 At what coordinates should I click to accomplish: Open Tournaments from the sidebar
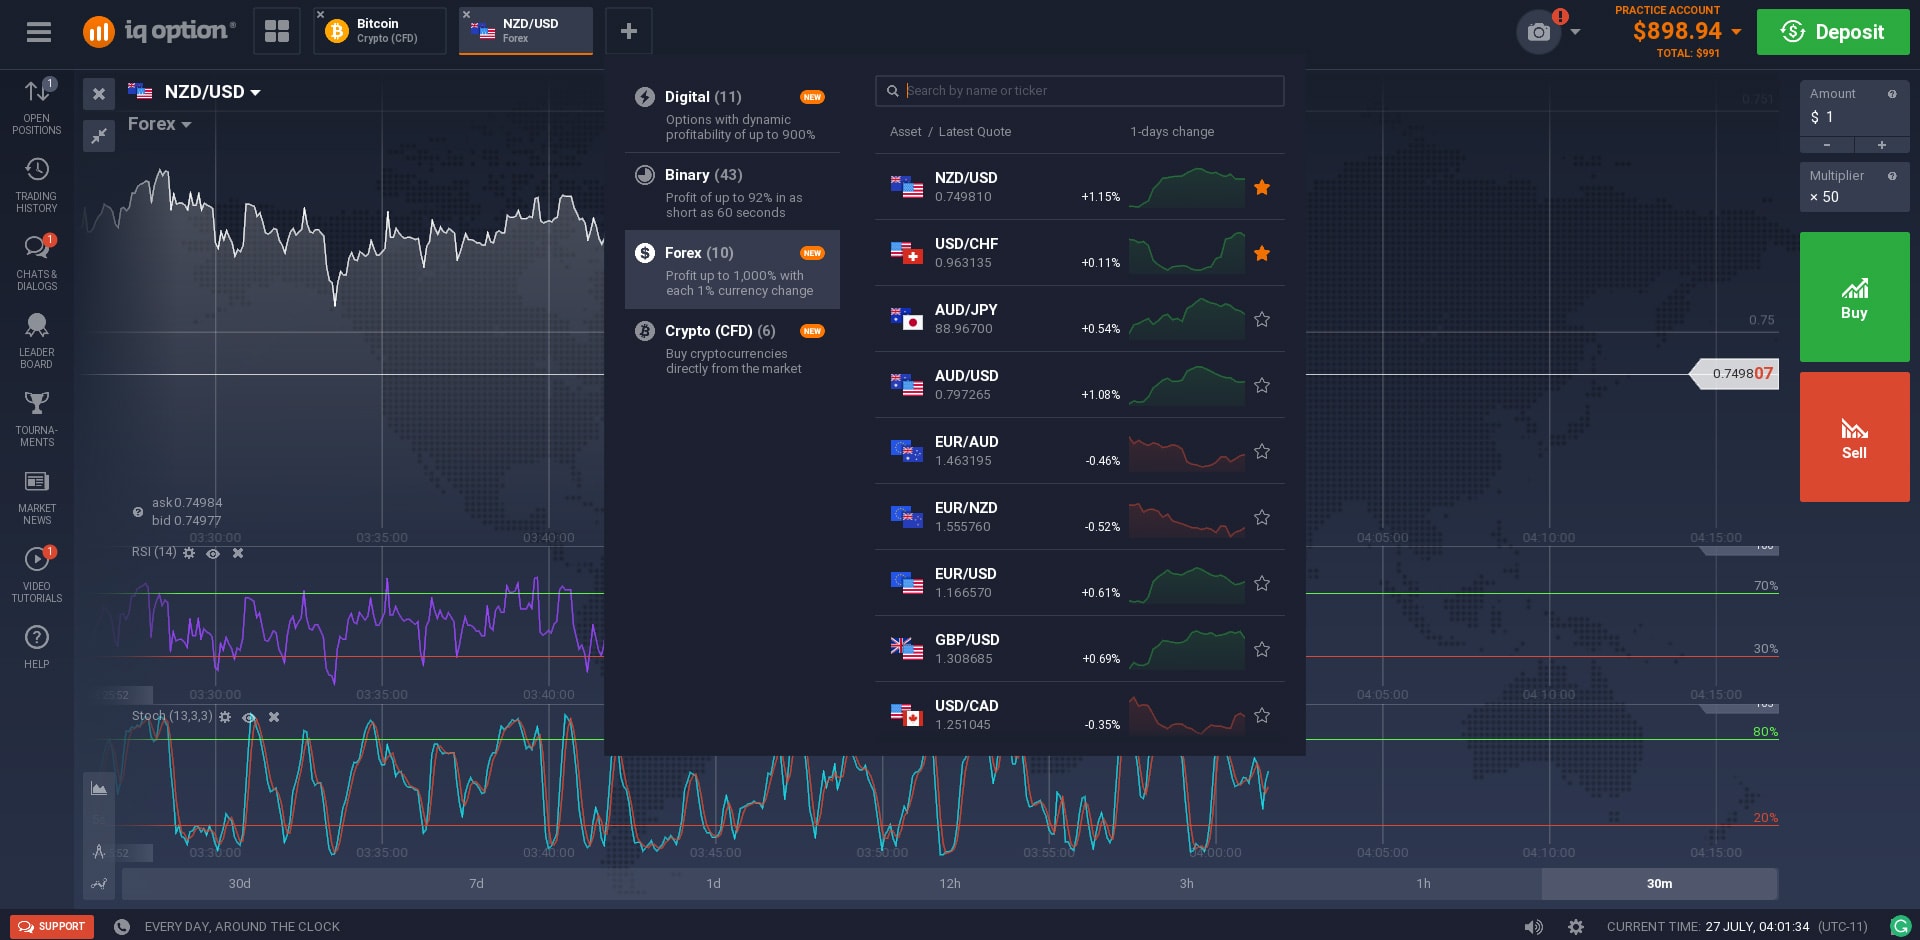point(37,419)
